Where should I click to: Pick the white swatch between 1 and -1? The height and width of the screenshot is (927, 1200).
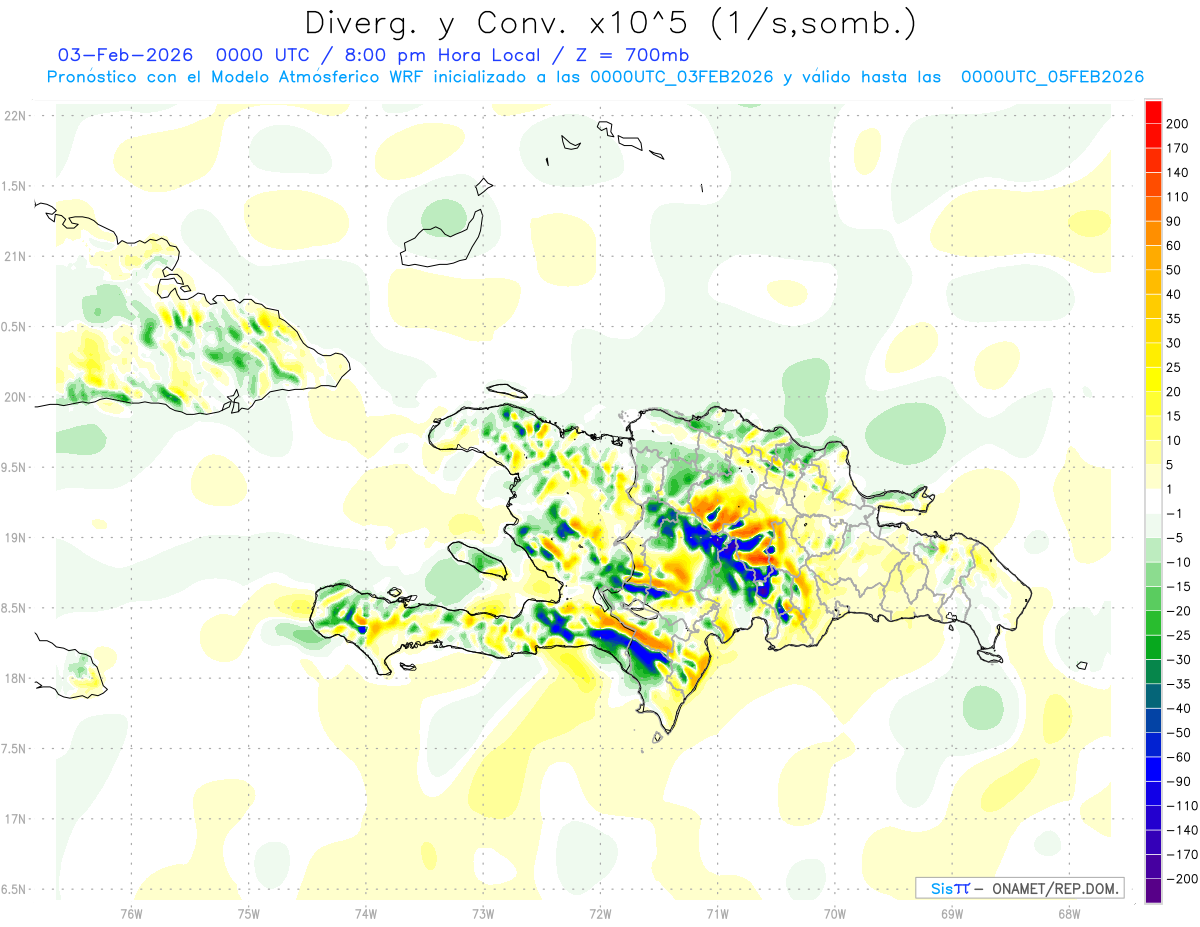tap(1153, 501)
